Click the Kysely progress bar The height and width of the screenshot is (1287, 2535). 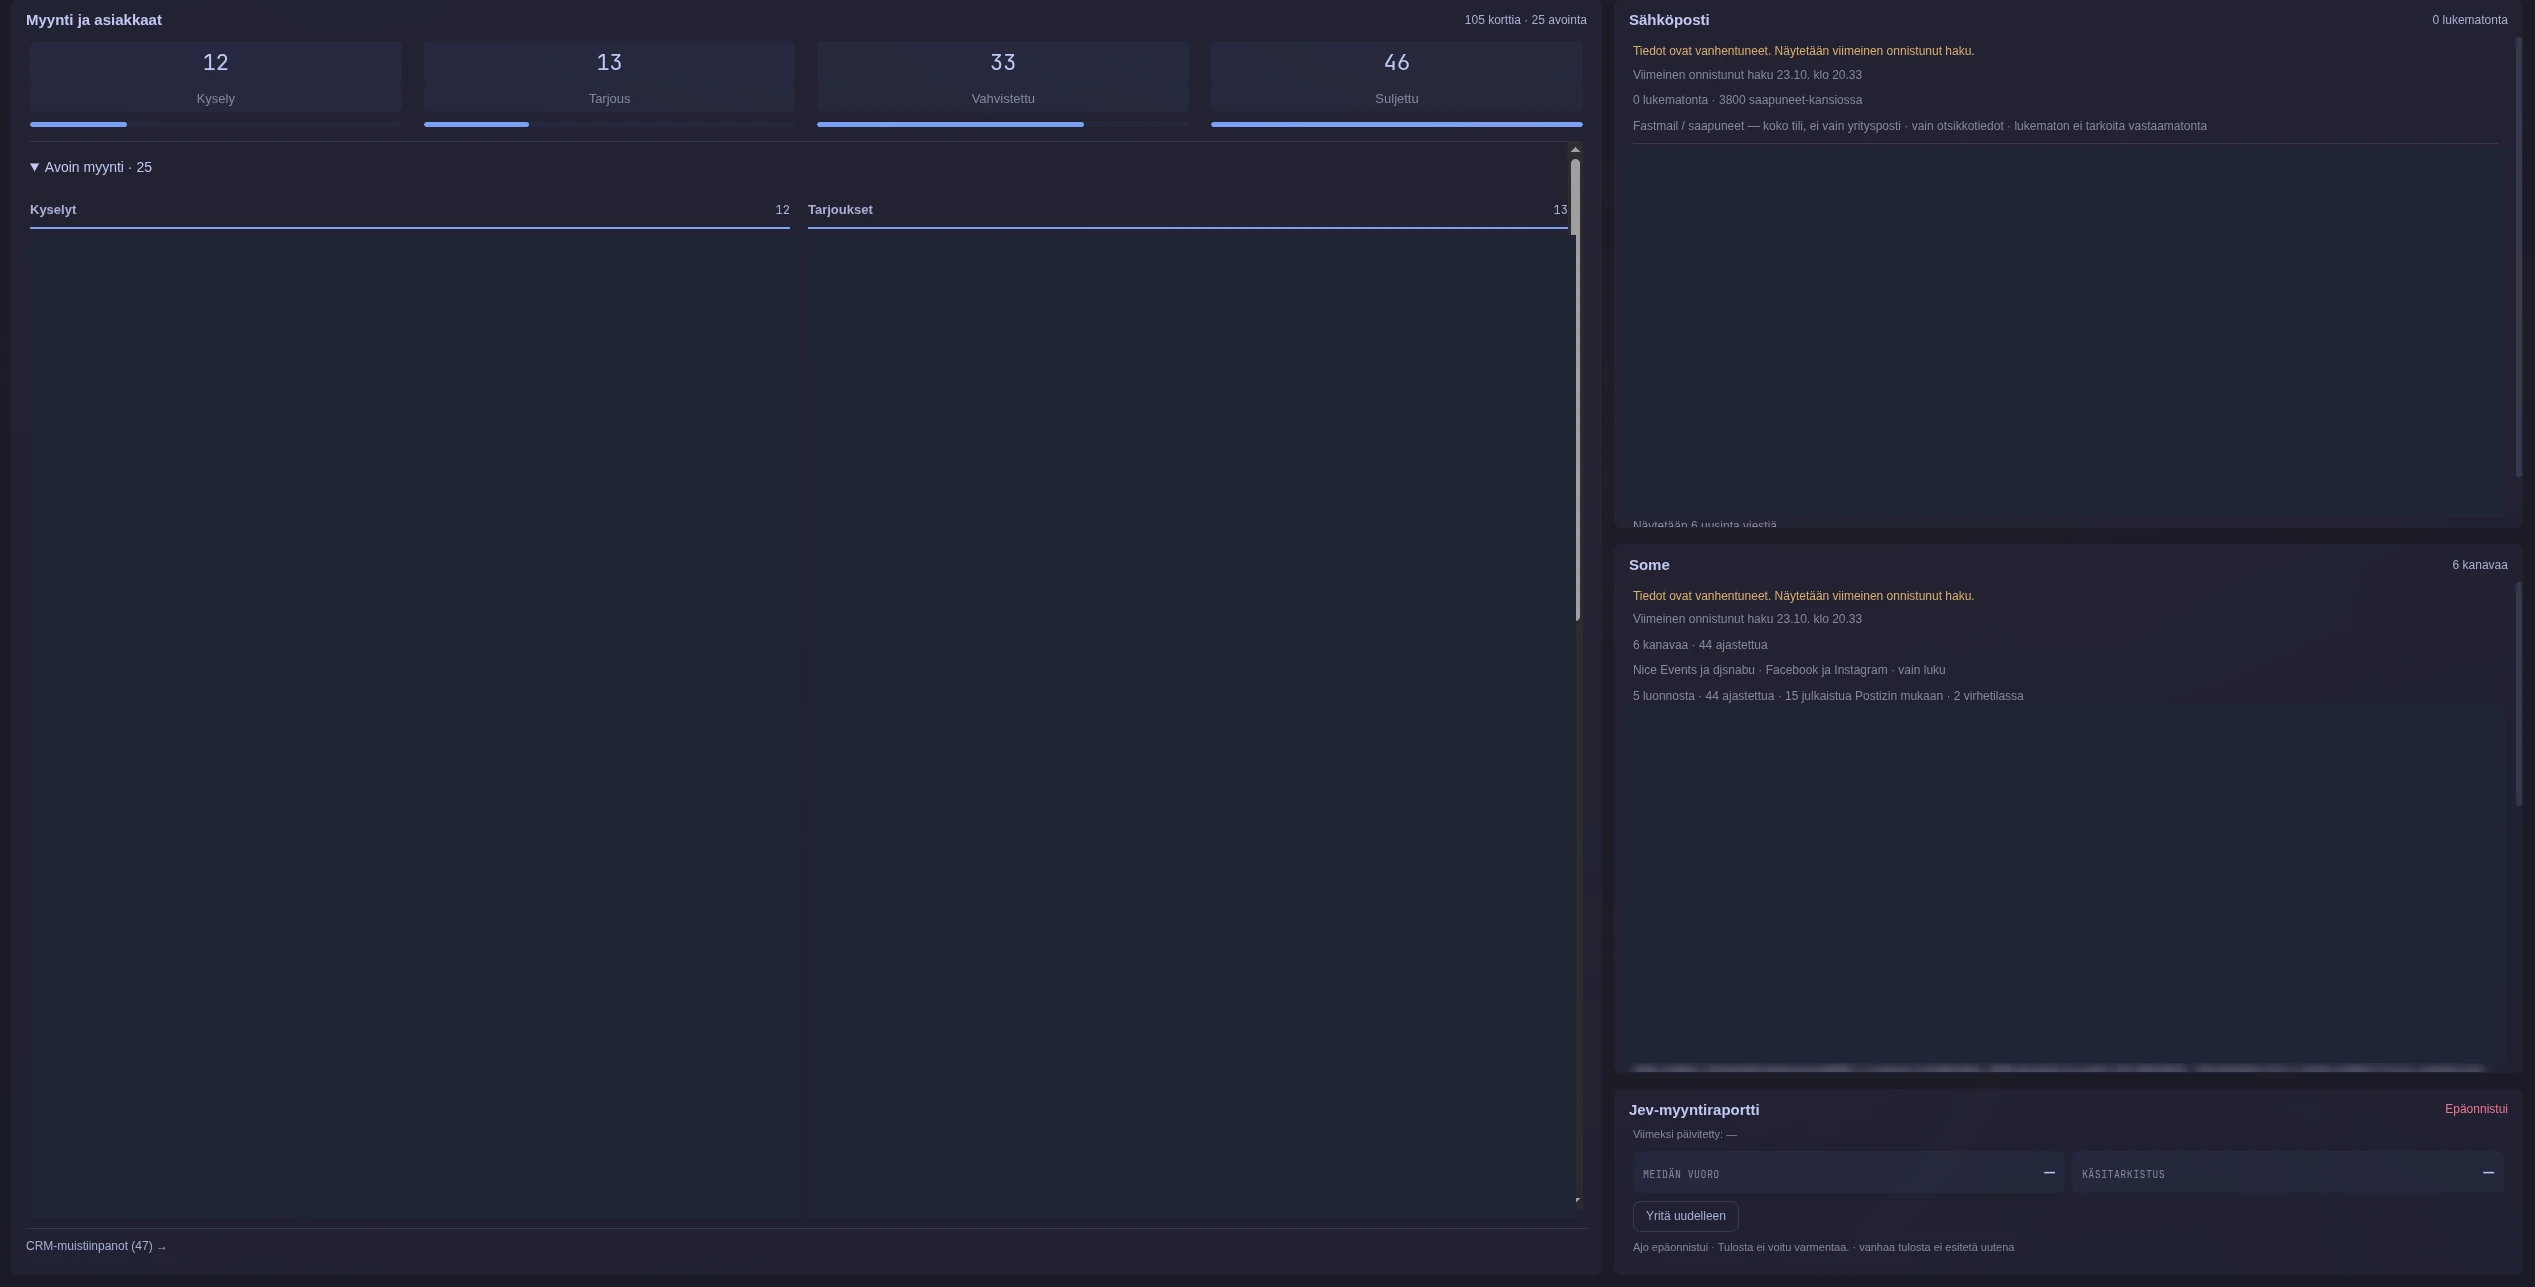tap(215, 124)
